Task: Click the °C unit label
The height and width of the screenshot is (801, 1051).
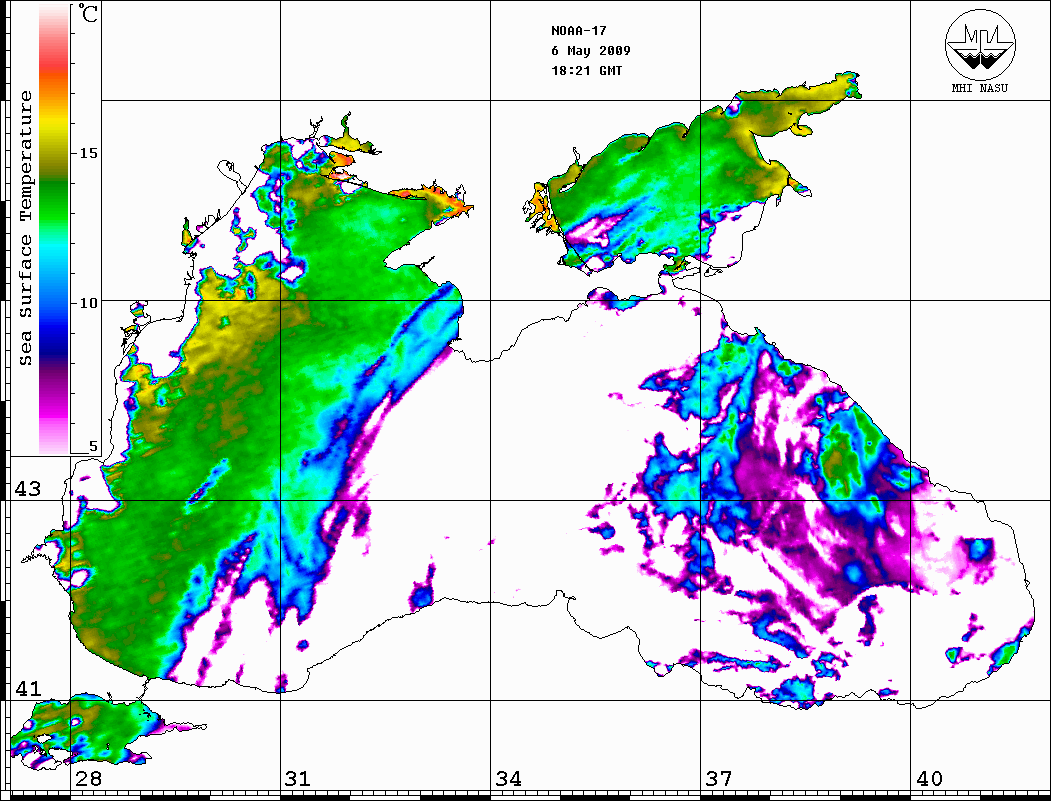Action: 88,13
